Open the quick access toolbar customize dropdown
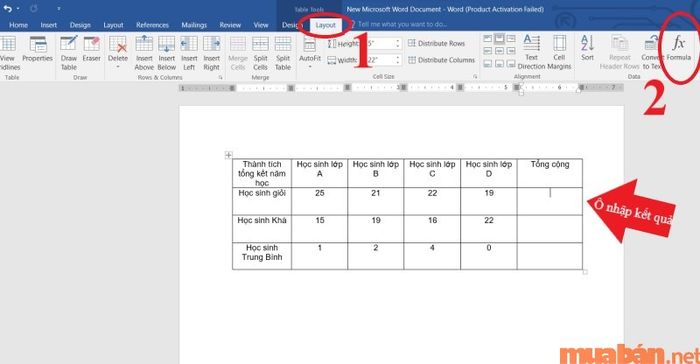This screenshot has height=364, width=700. tap(58, 8)
